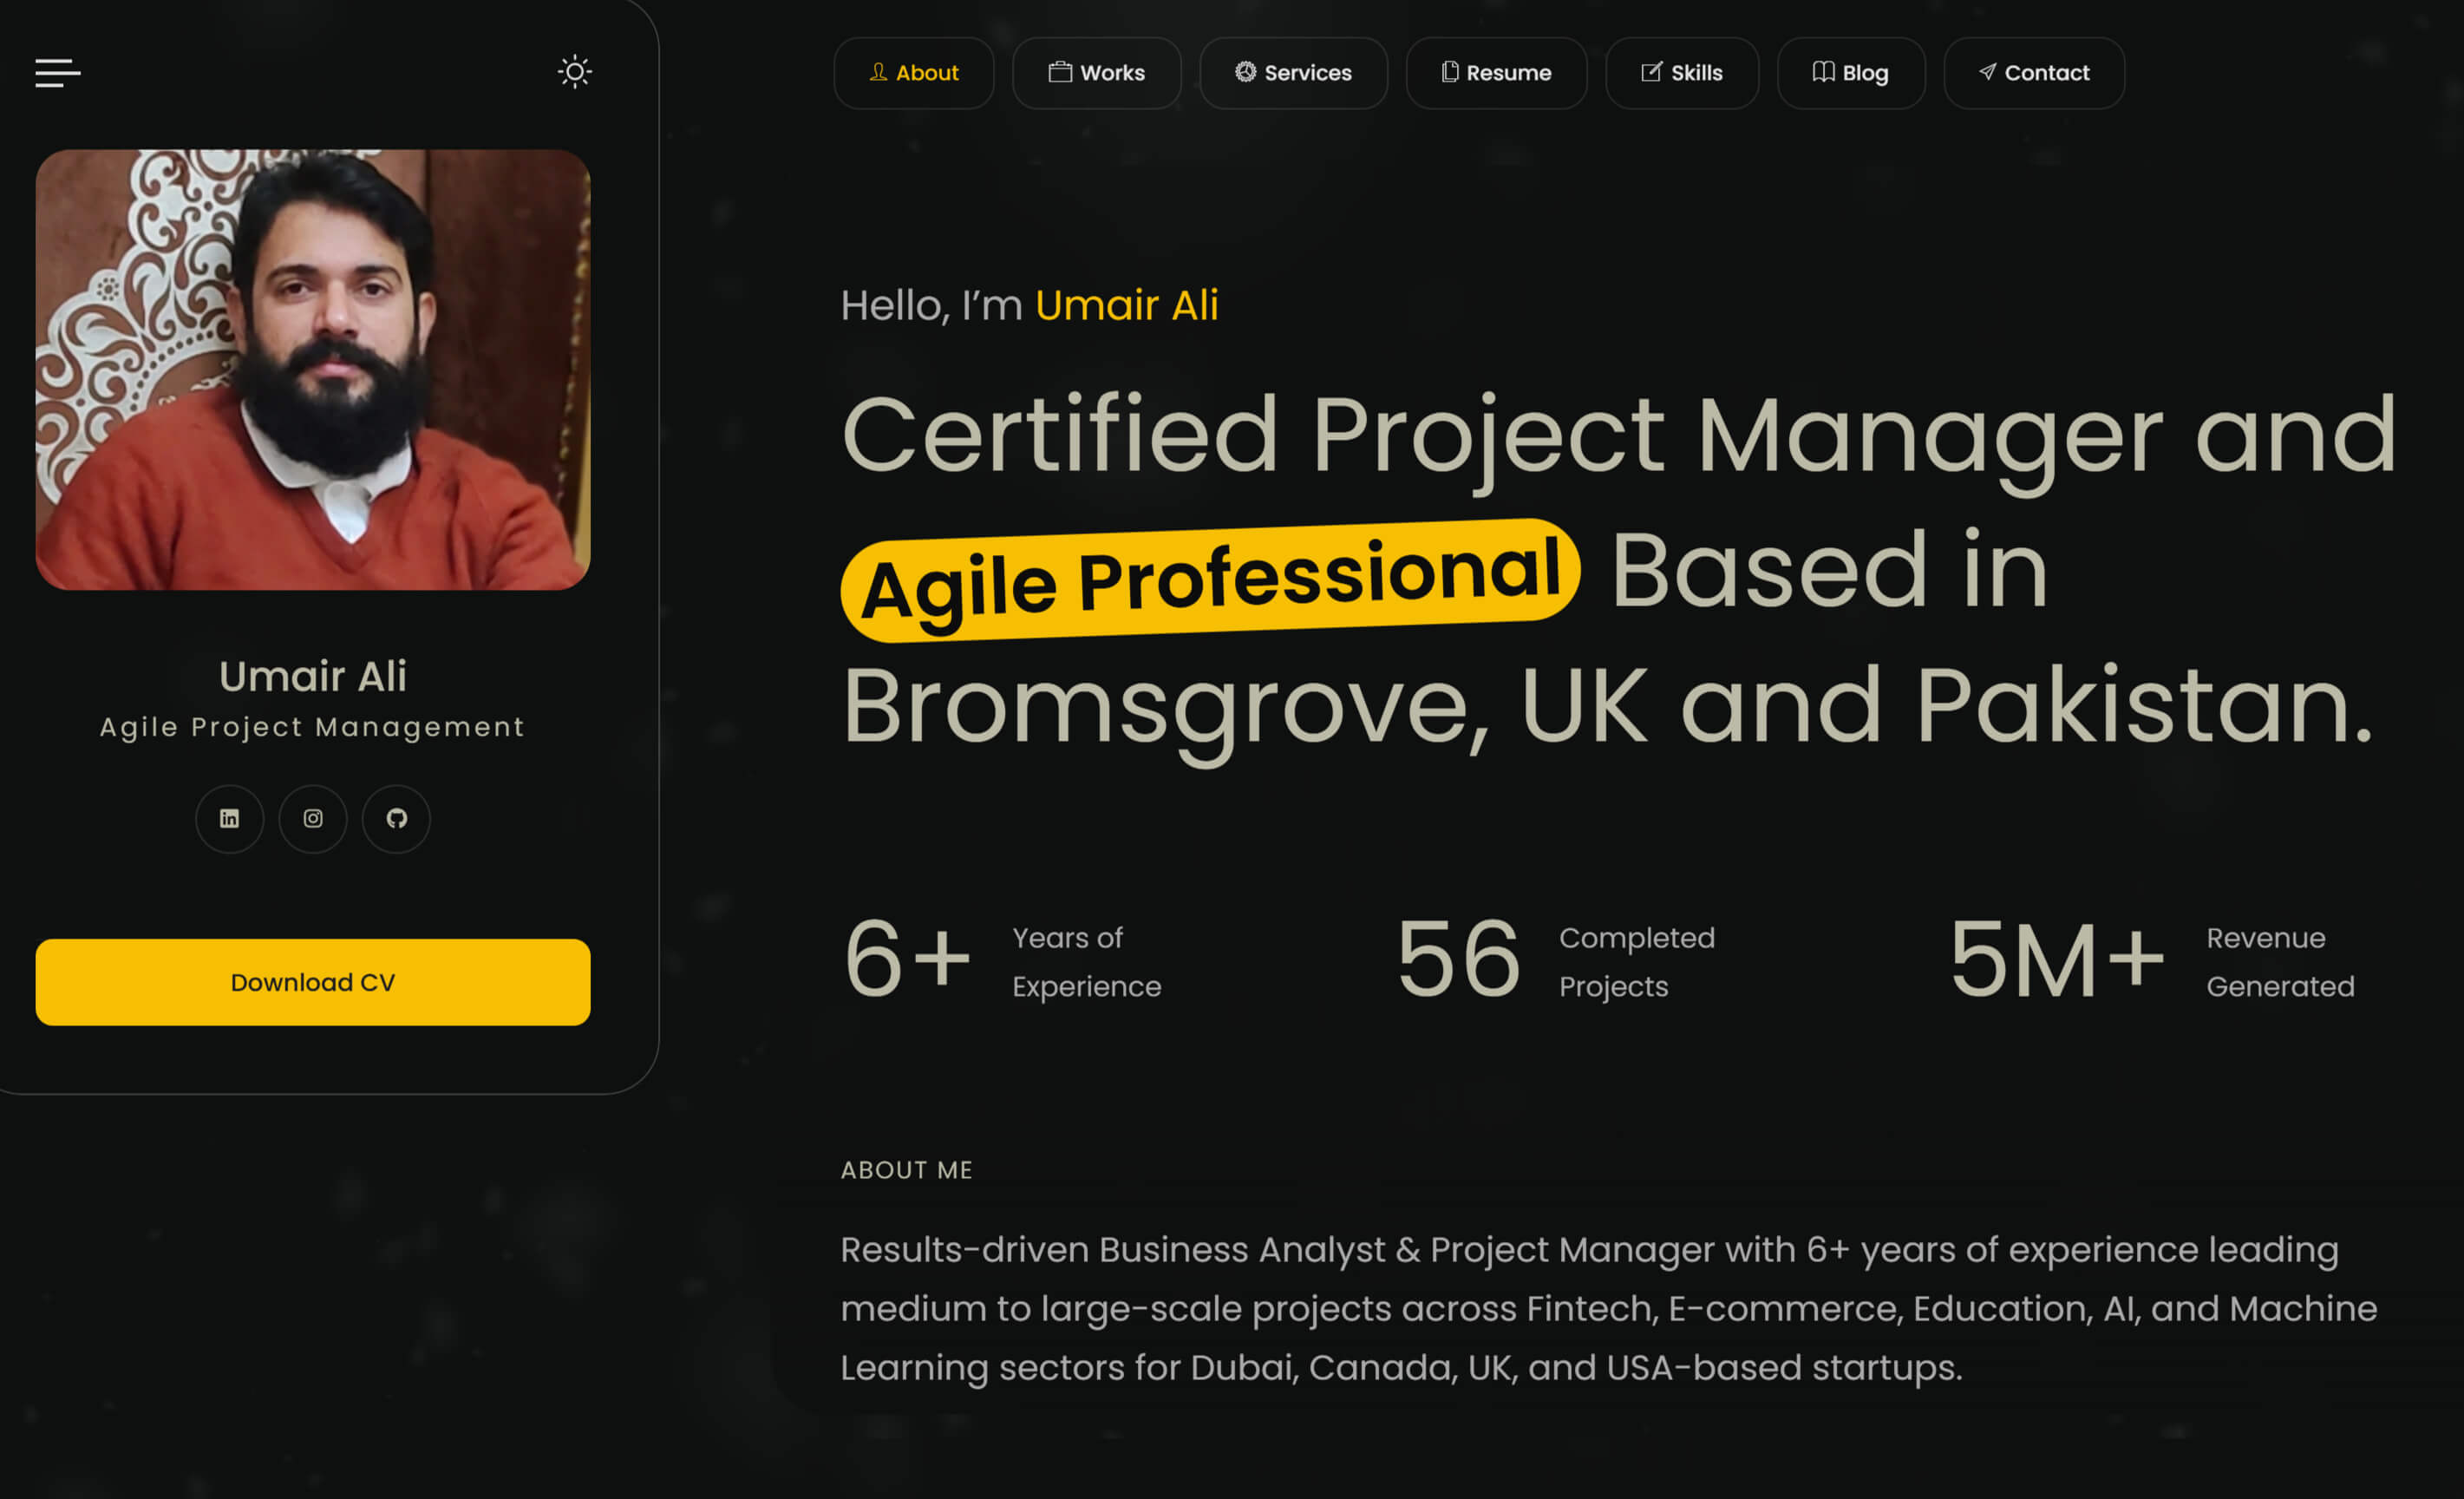
Task: Click the Umair Ali name under photo
Action: click(x=313, y=677)
